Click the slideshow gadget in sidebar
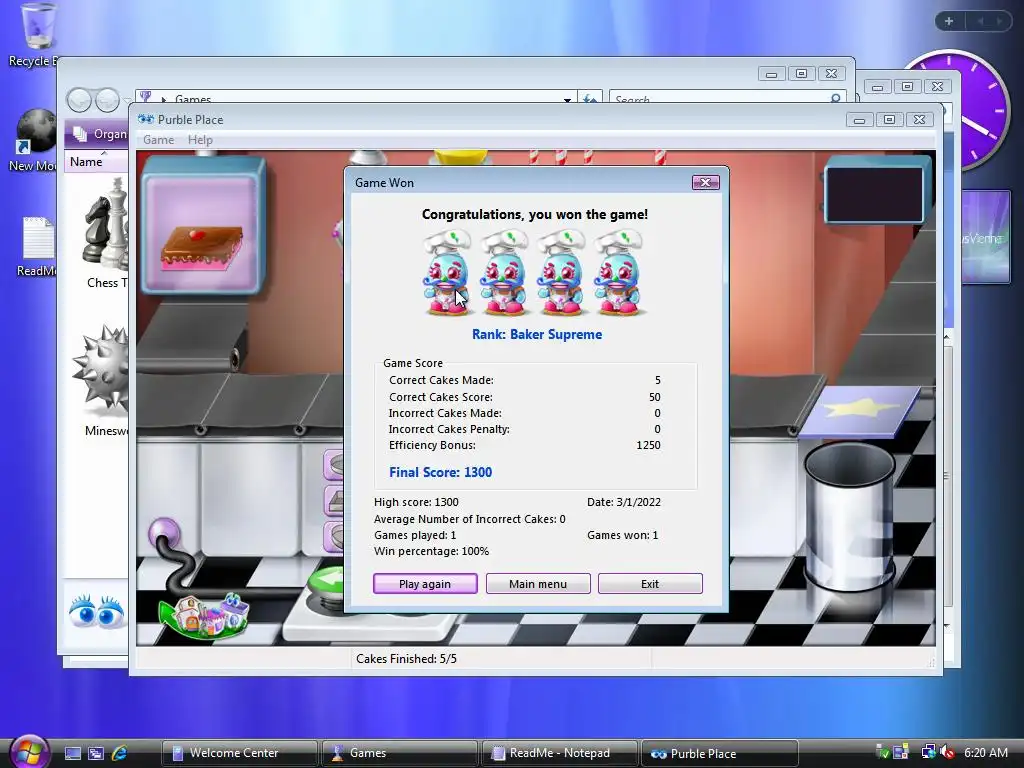 pos(986,236)
